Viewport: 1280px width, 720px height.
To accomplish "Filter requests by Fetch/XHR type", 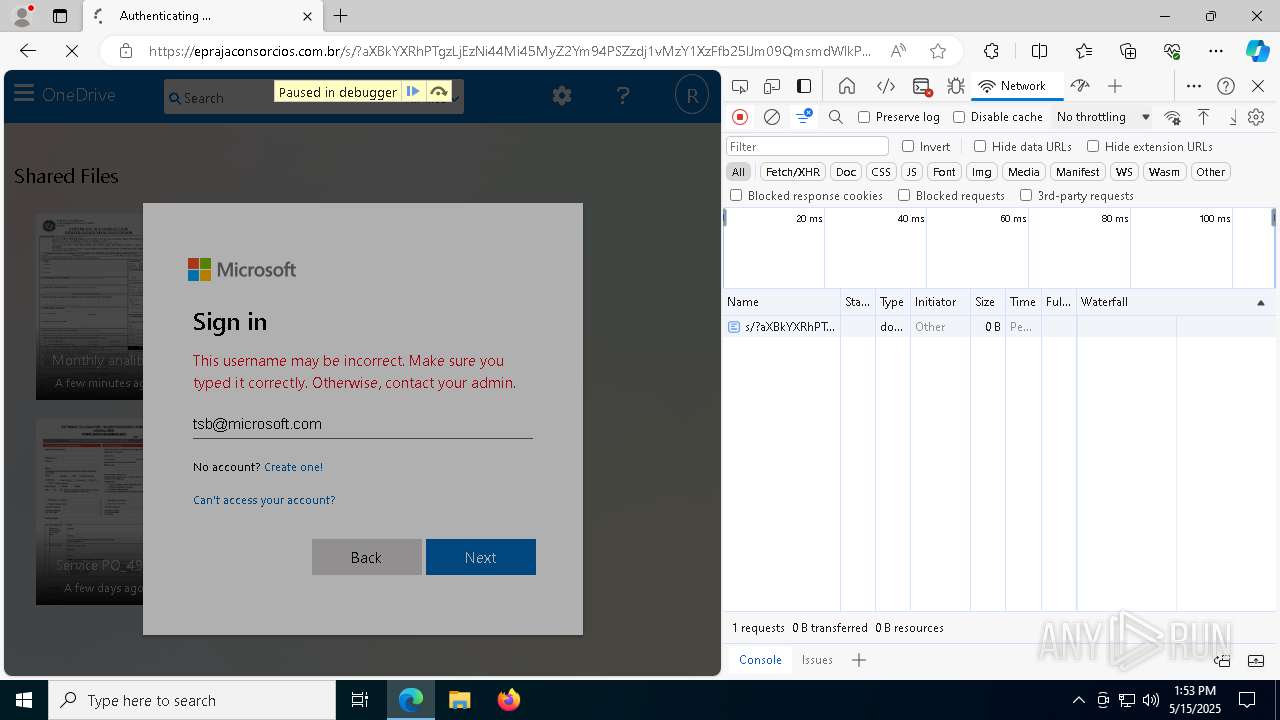I will pos(793,172).
